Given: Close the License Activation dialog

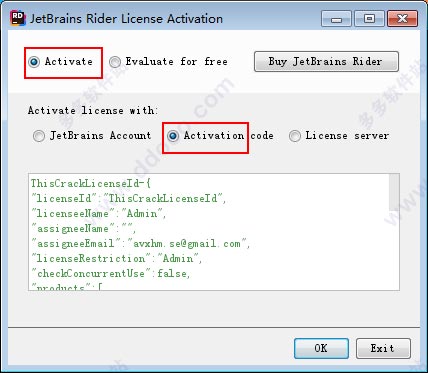Looking at the screenshot, I should [402, 19].
